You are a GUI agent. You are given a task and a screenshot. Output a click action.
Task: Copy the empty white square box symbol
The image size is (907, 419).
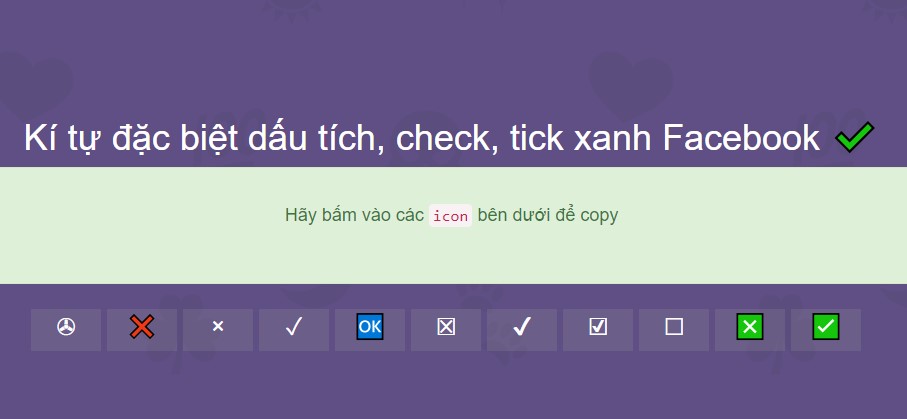click(674, 327)
